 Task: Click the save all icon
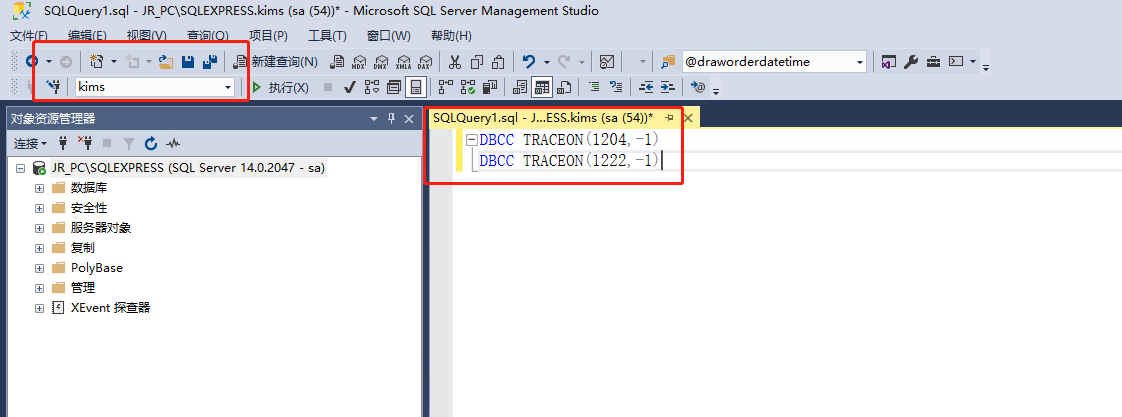point(210,62)
